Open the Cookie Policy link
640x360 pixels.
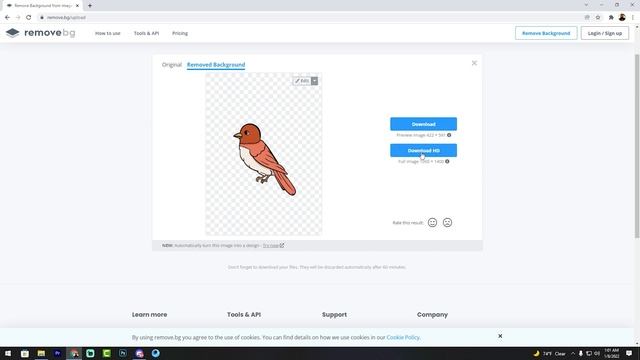click(403, 338)
